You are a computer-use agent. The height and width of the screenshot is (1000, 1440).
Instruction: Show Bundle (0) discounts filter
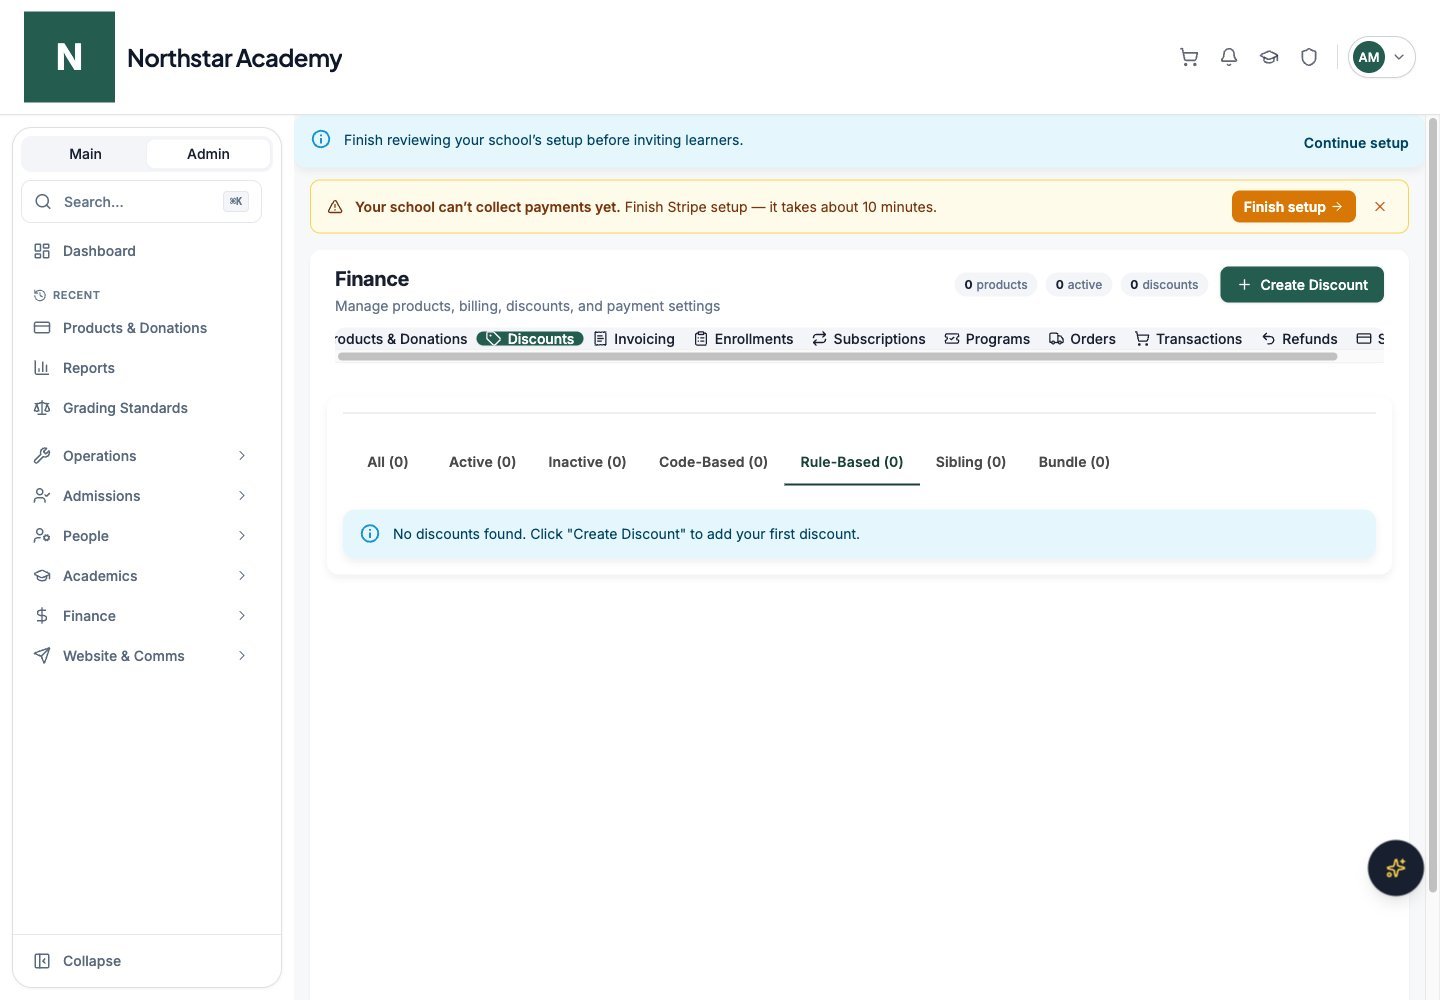(x=1074, y=462)
